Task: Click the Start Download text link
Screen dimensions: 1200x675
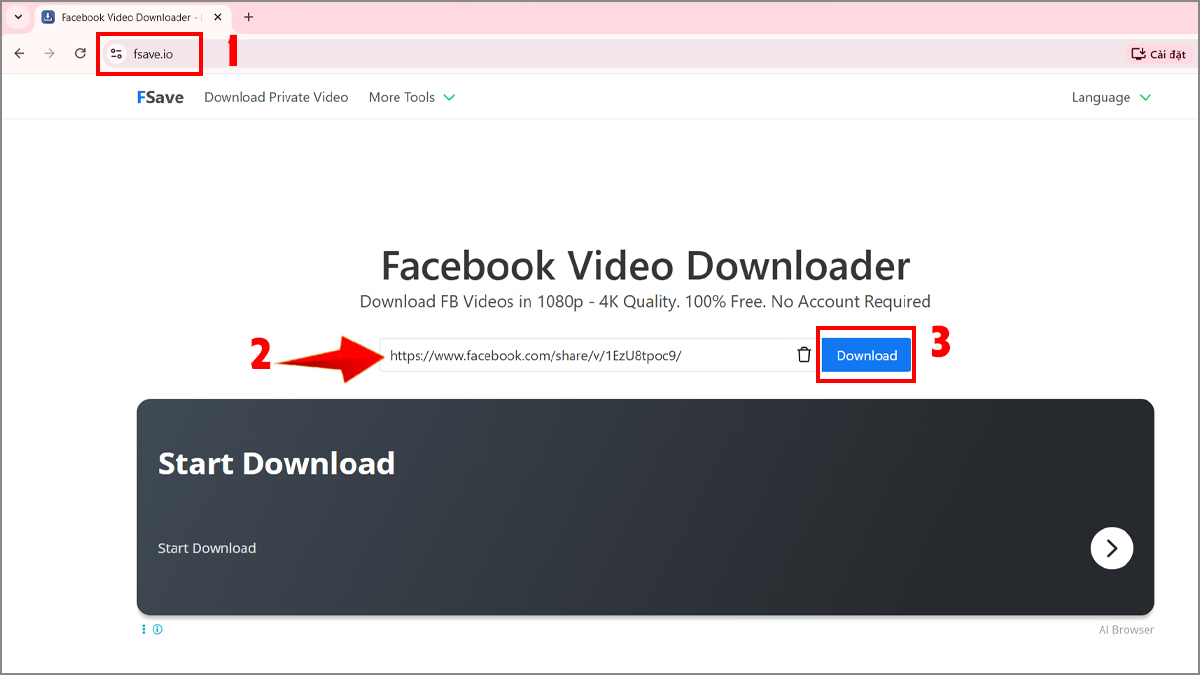Action: (x=206, y=548)
